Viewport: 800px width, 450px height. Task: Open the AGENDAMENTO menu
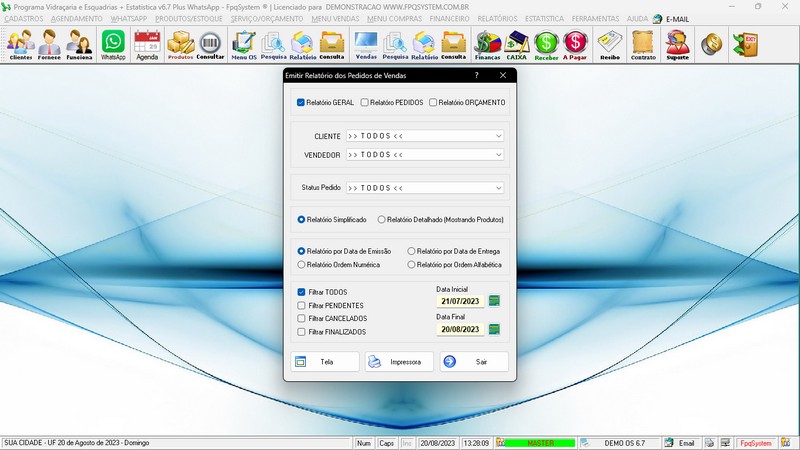coord(77,19)
